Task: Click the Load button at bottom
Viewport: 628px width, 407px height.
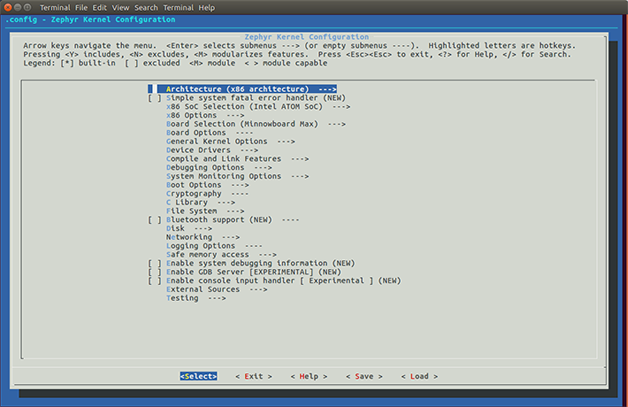Action: coord(419,376)
